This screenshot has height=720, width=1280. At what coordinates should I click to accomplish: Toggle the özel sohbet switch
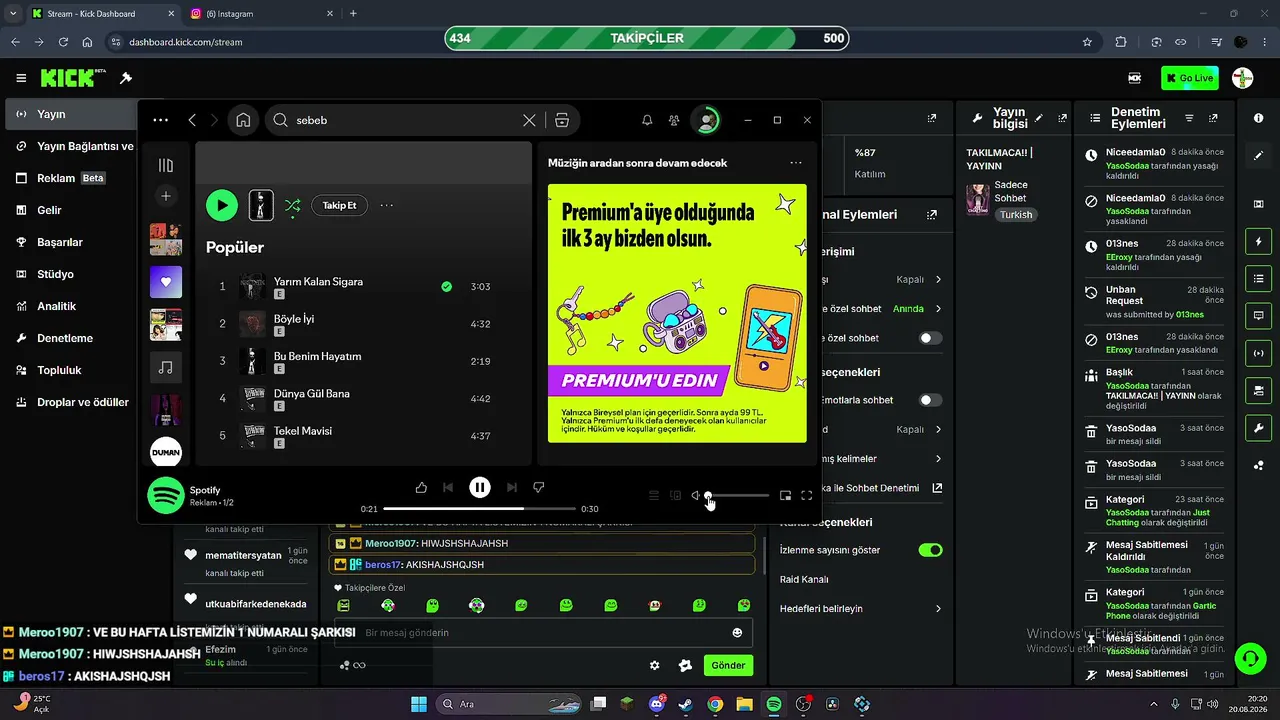click(x=931, y=338)
